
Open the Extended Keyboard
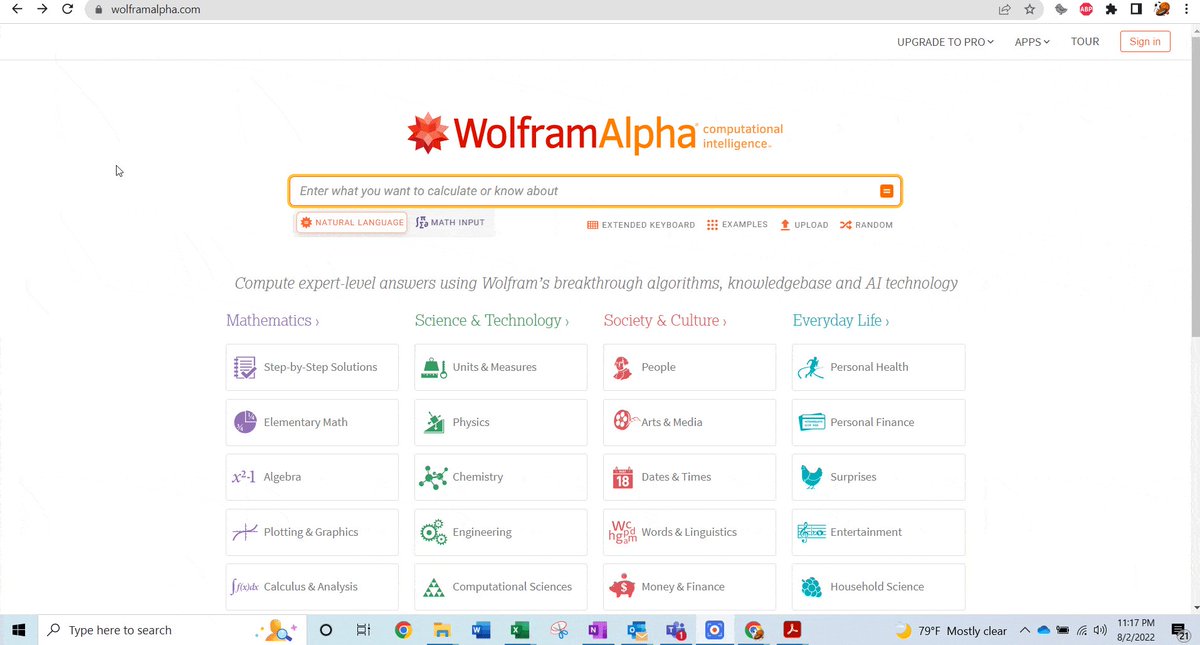point(641,225)
